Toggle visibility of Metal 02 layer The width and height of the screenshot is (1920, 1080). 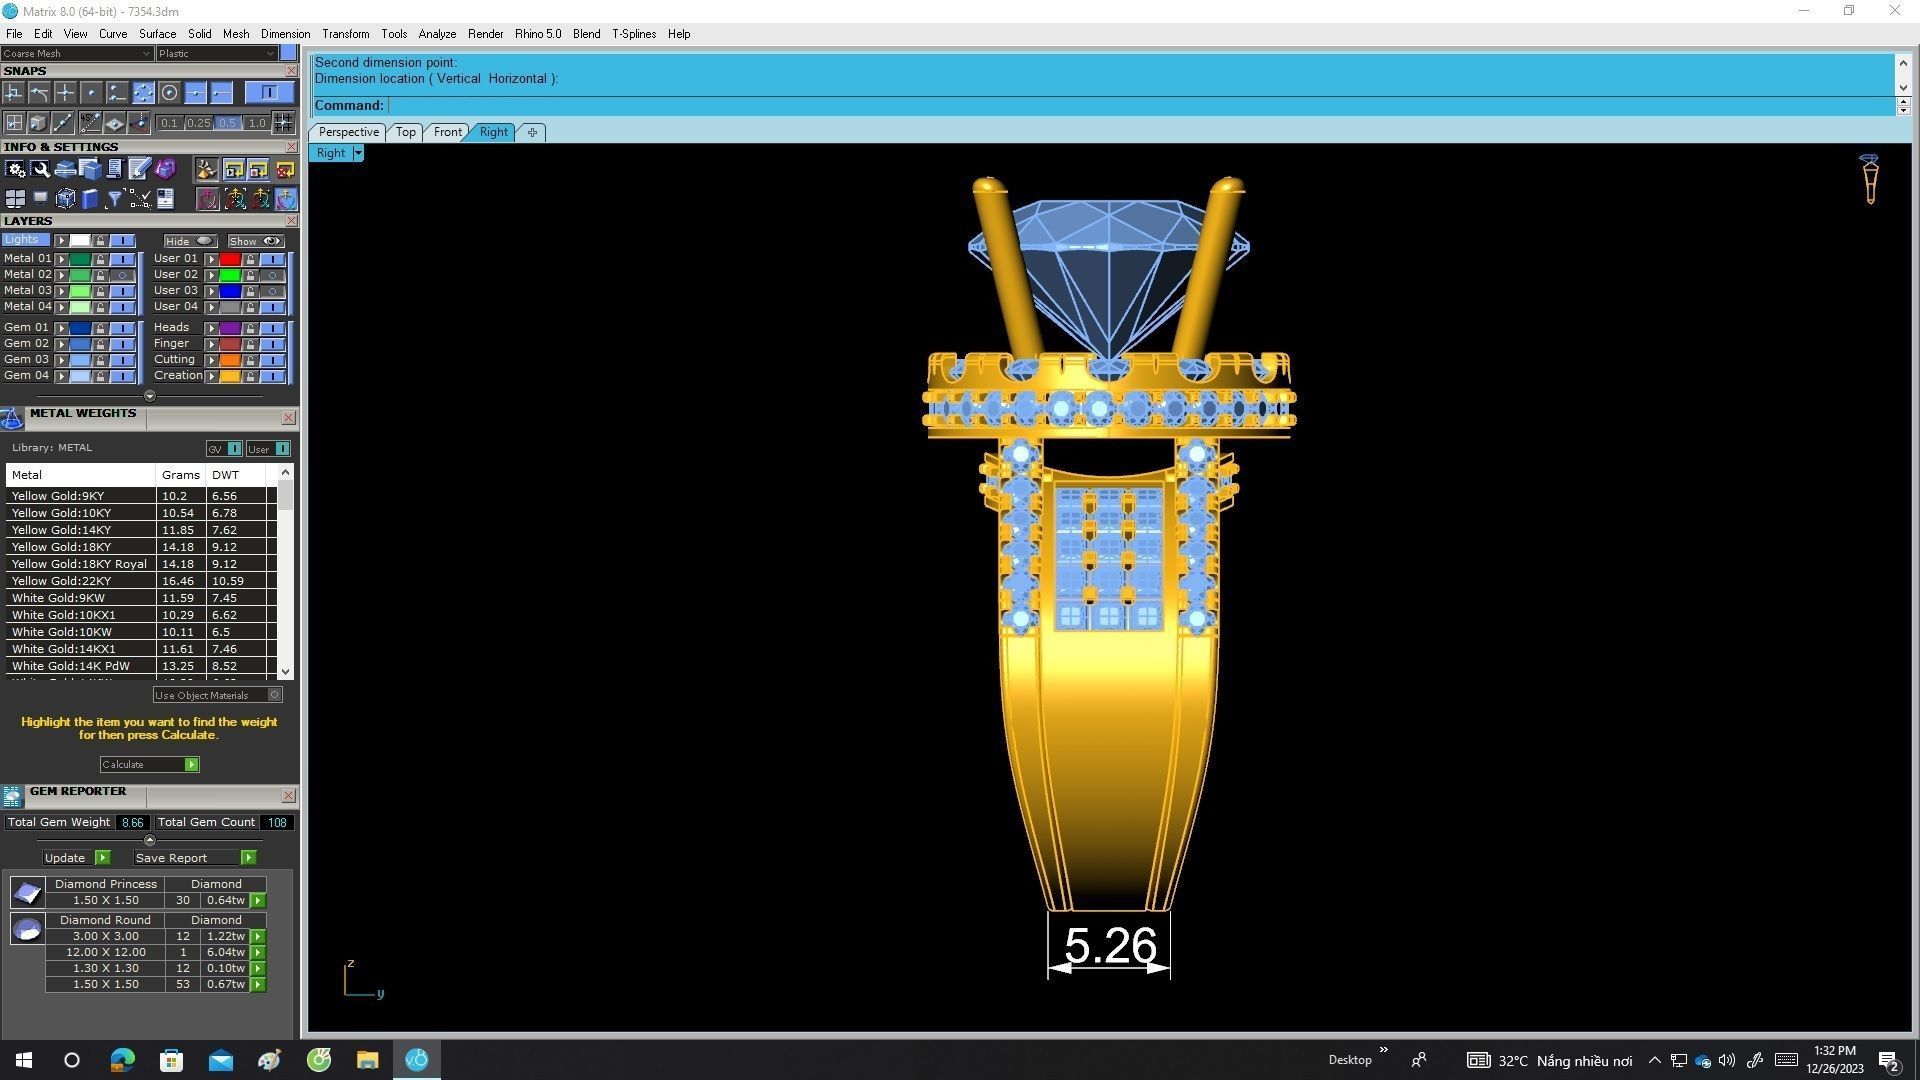(x=122, y=275)
